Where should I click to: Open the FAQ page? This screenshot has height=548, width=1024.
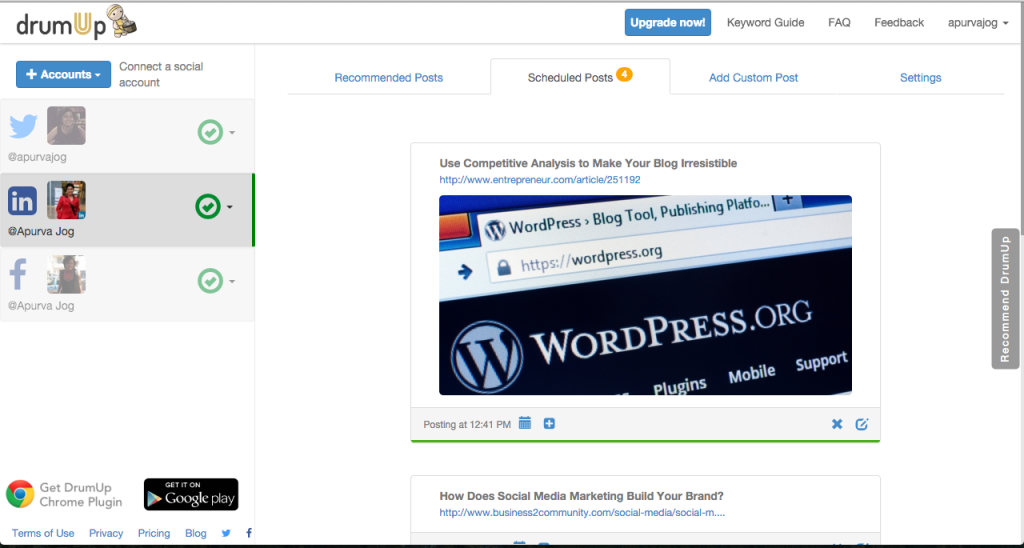[839, 22]
